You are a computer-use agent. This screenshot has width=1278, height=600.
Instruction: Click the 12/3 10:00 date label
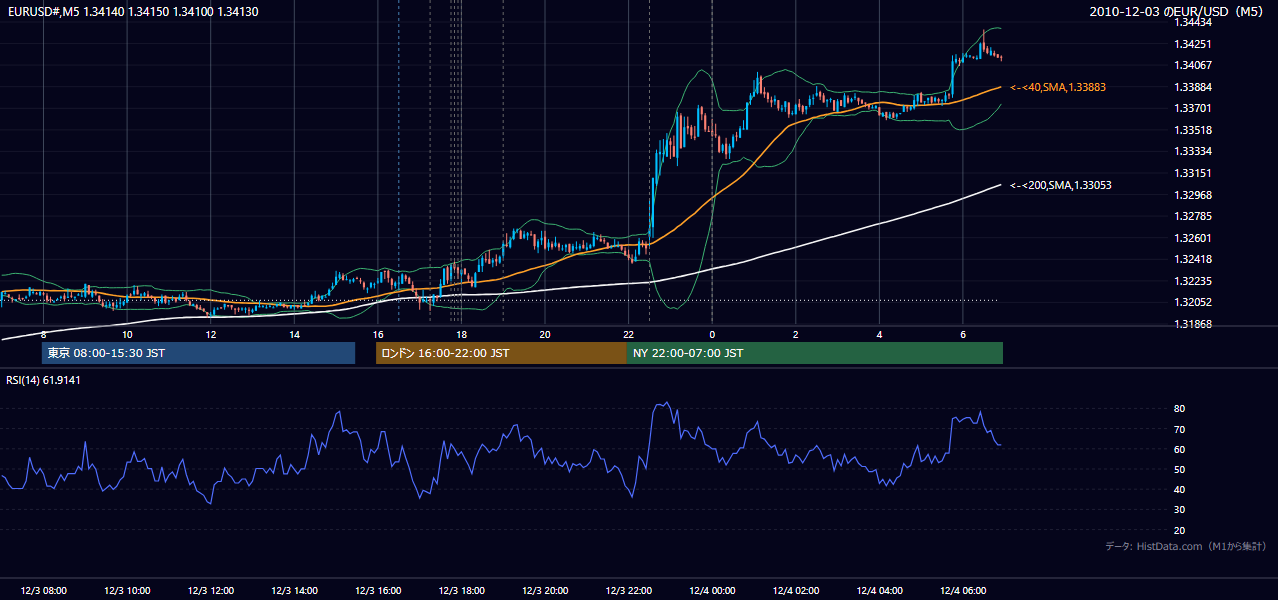[127, 591]
